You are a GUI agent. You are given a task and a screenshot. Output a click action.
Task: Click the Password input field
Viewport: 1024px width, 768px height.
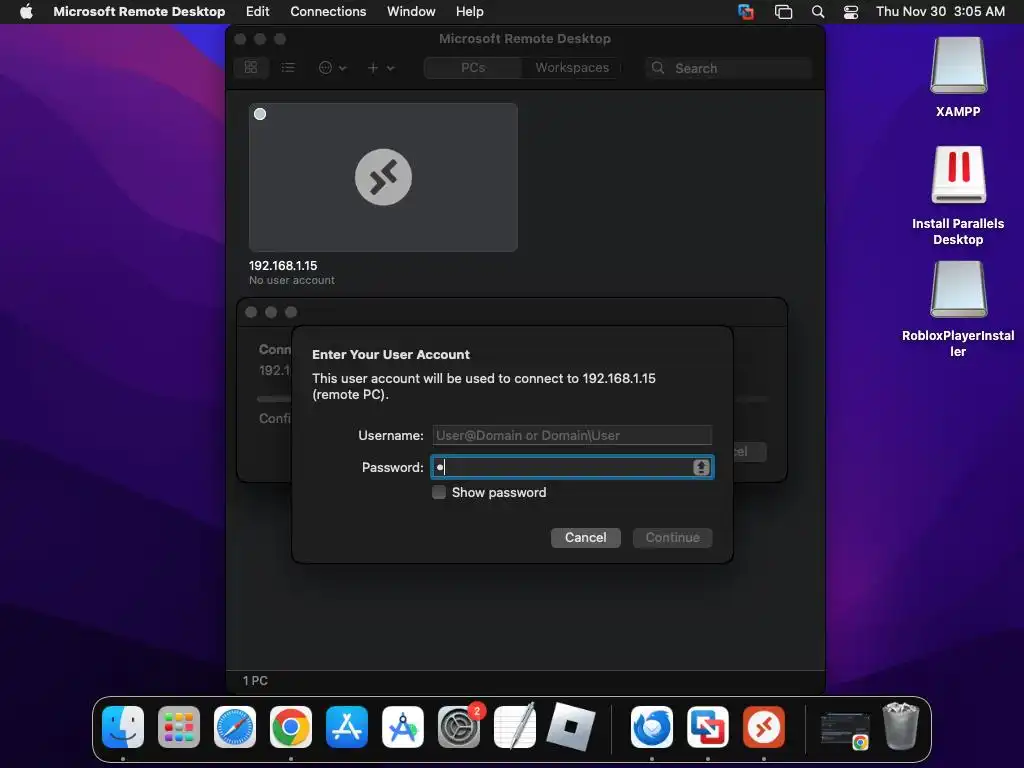coord(572,468)
